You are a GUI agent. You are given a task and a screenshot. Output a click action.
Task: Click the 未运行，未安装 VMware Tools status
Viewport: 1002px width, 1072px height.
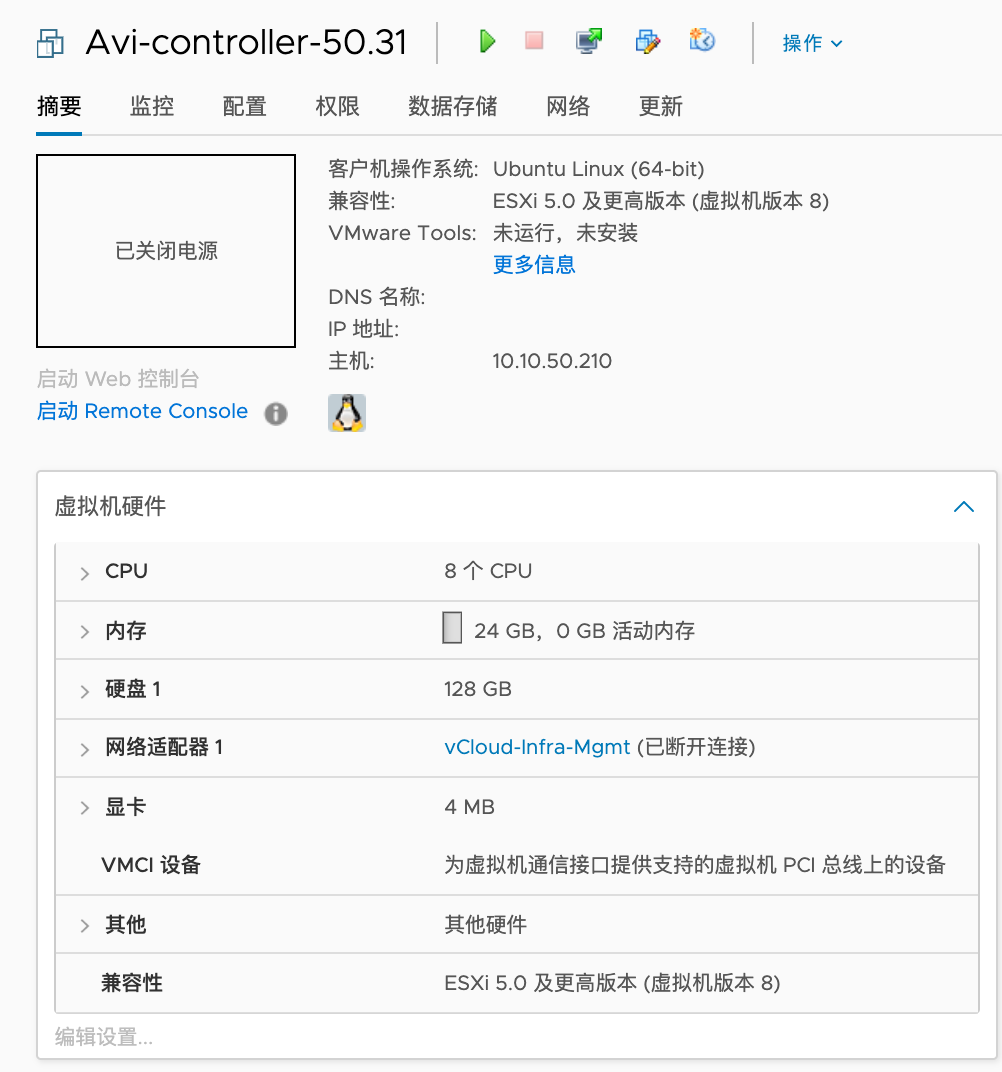(x=565, y=233)
